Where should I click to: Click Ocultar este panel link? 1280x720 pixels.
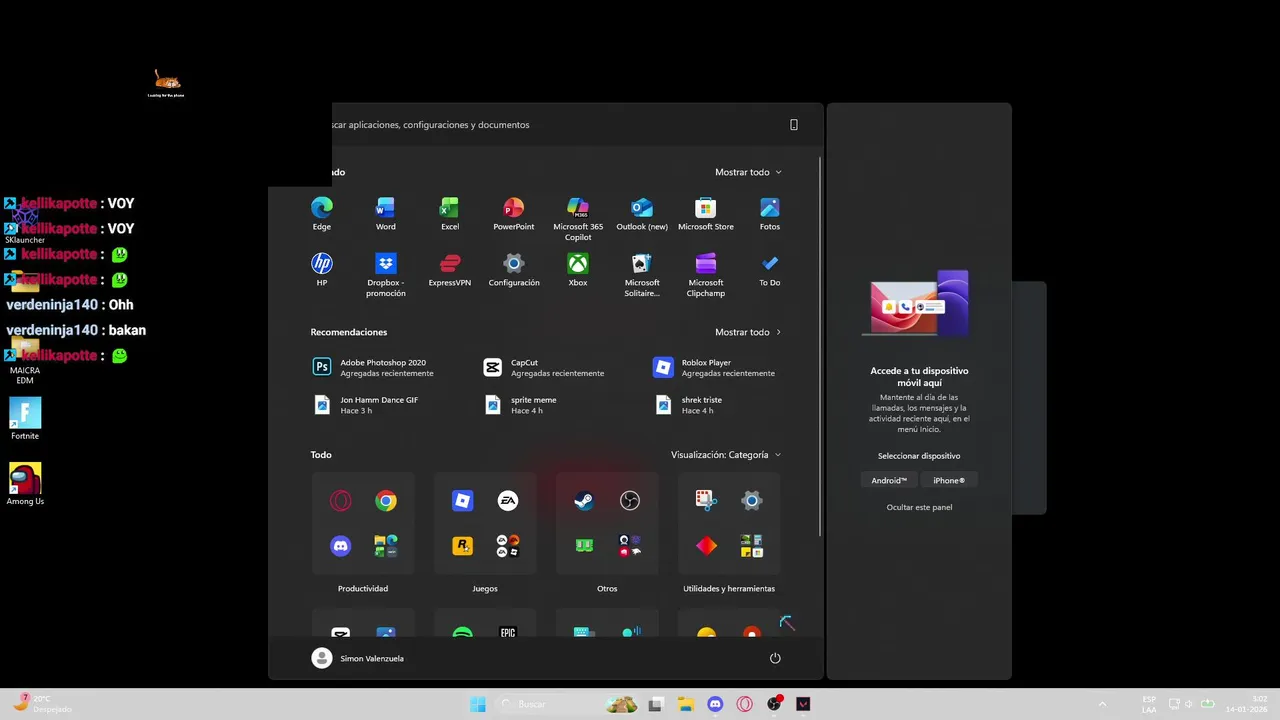pyautogui.click(x=919, y=507)
